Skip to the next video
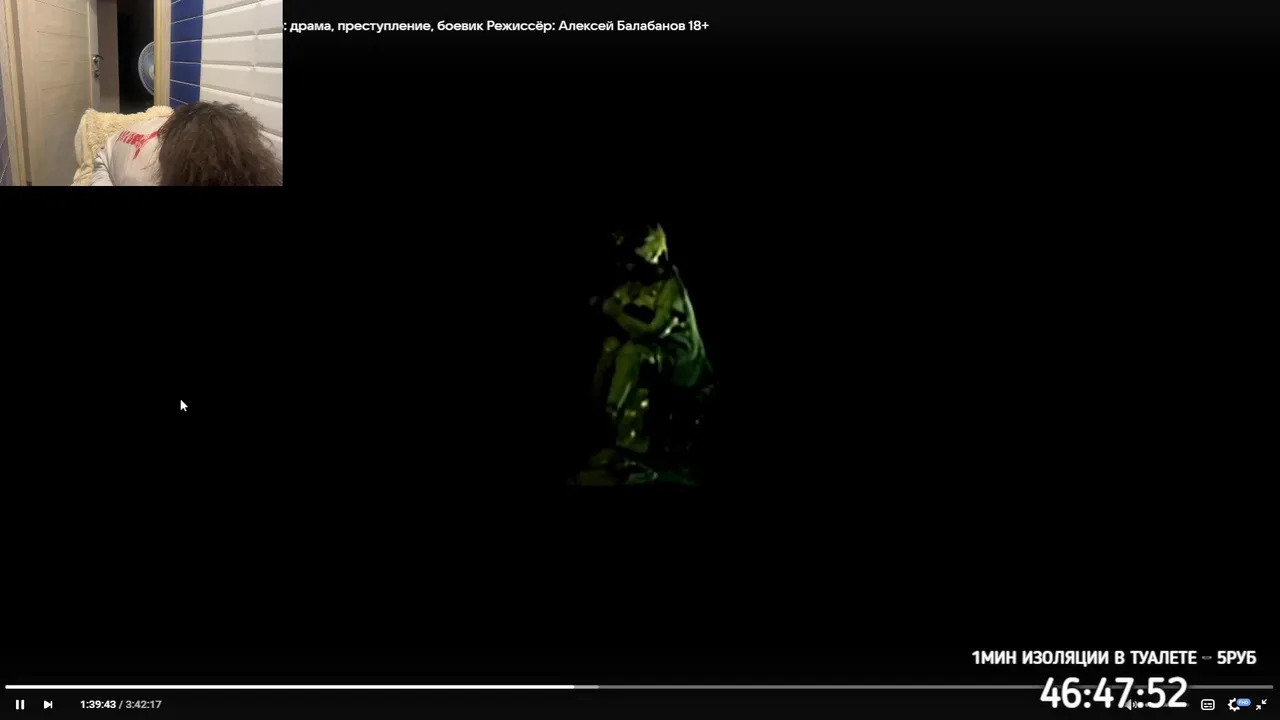Image resolution: width=1280 pixels, height=720 pixels. [47, 704]
